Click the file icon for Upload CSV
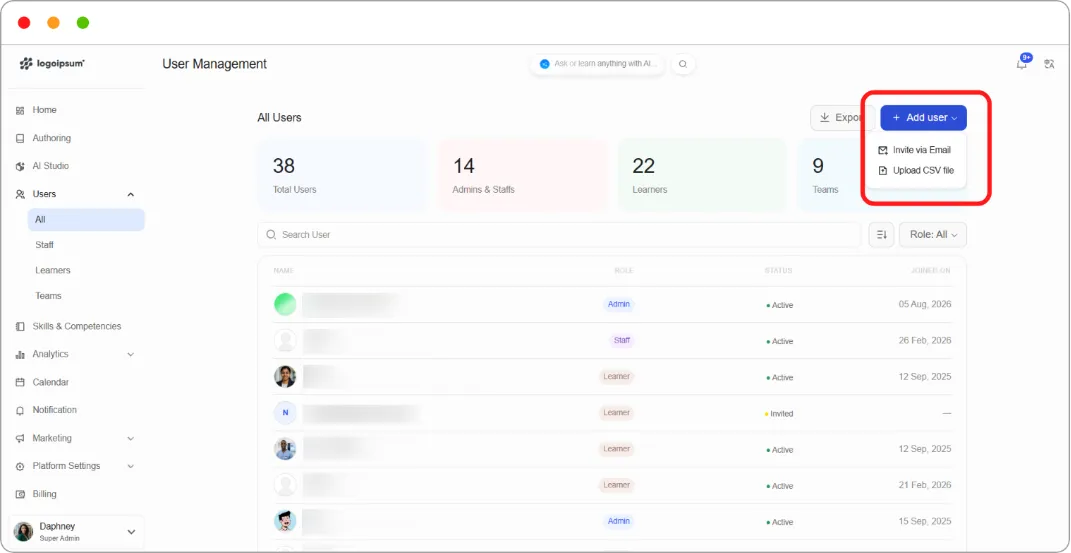Image resolution: width=1071 pixels, height=553 pixels. 882,171
